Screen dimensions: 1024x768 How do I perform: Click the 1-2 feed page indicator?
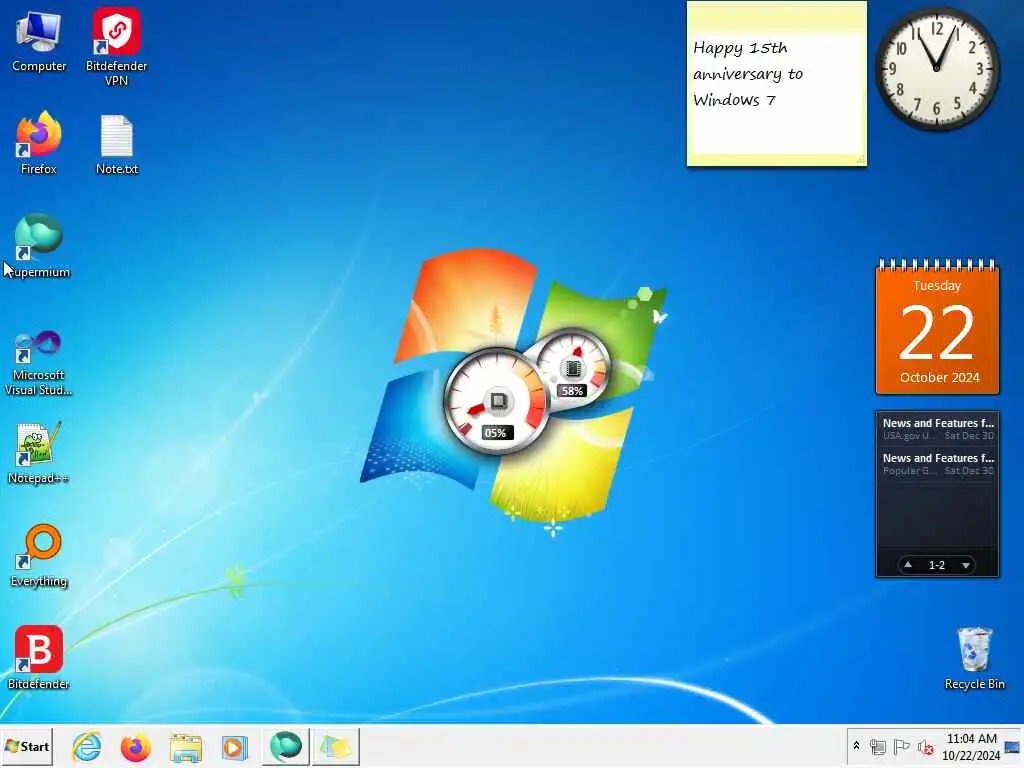point(936,565)
